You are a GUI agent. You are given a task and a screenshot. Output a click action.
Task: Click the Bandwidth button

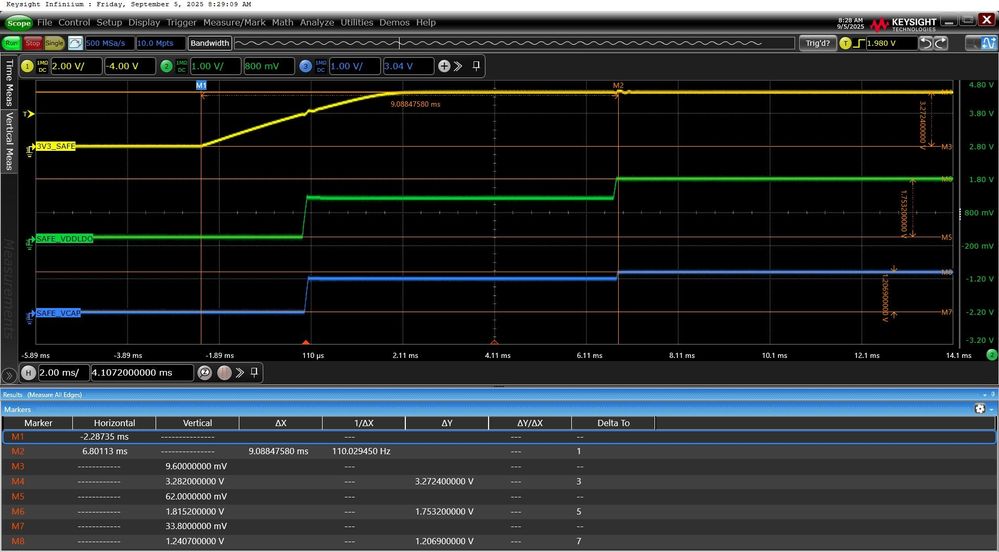(x=210, y=43)
